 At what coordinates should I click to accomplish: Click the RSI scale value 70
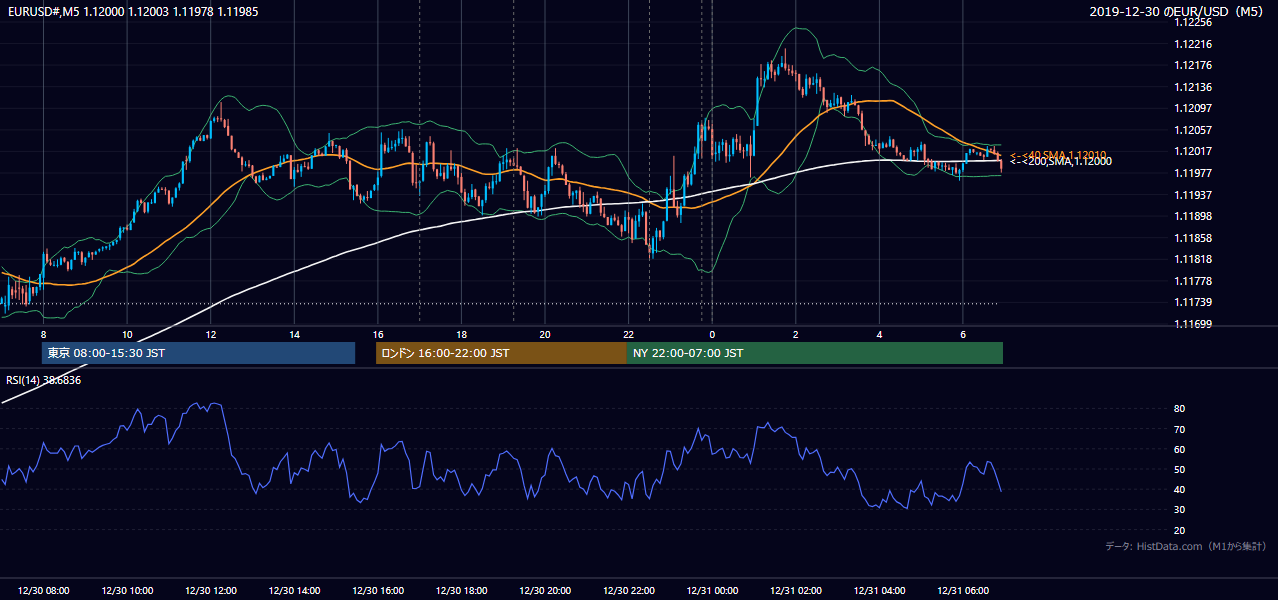1180,429
